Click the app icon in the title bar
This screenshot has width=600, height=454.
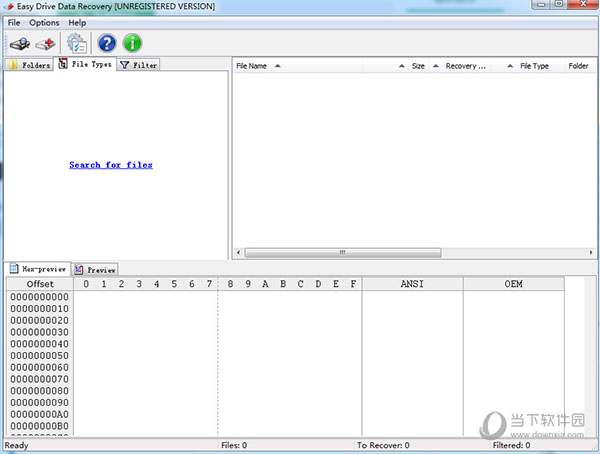click(x=9, y=7)
